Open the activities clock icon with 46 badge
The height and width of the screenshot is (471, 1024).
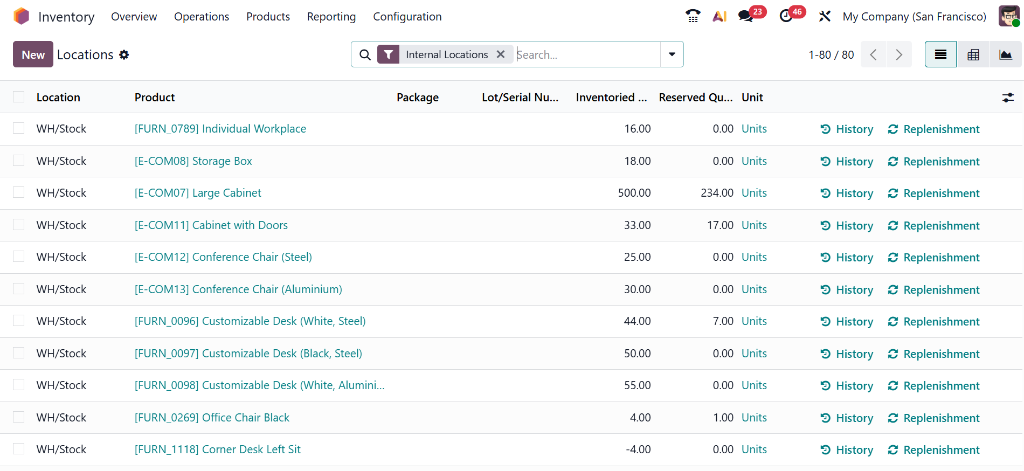click(786, 16)
